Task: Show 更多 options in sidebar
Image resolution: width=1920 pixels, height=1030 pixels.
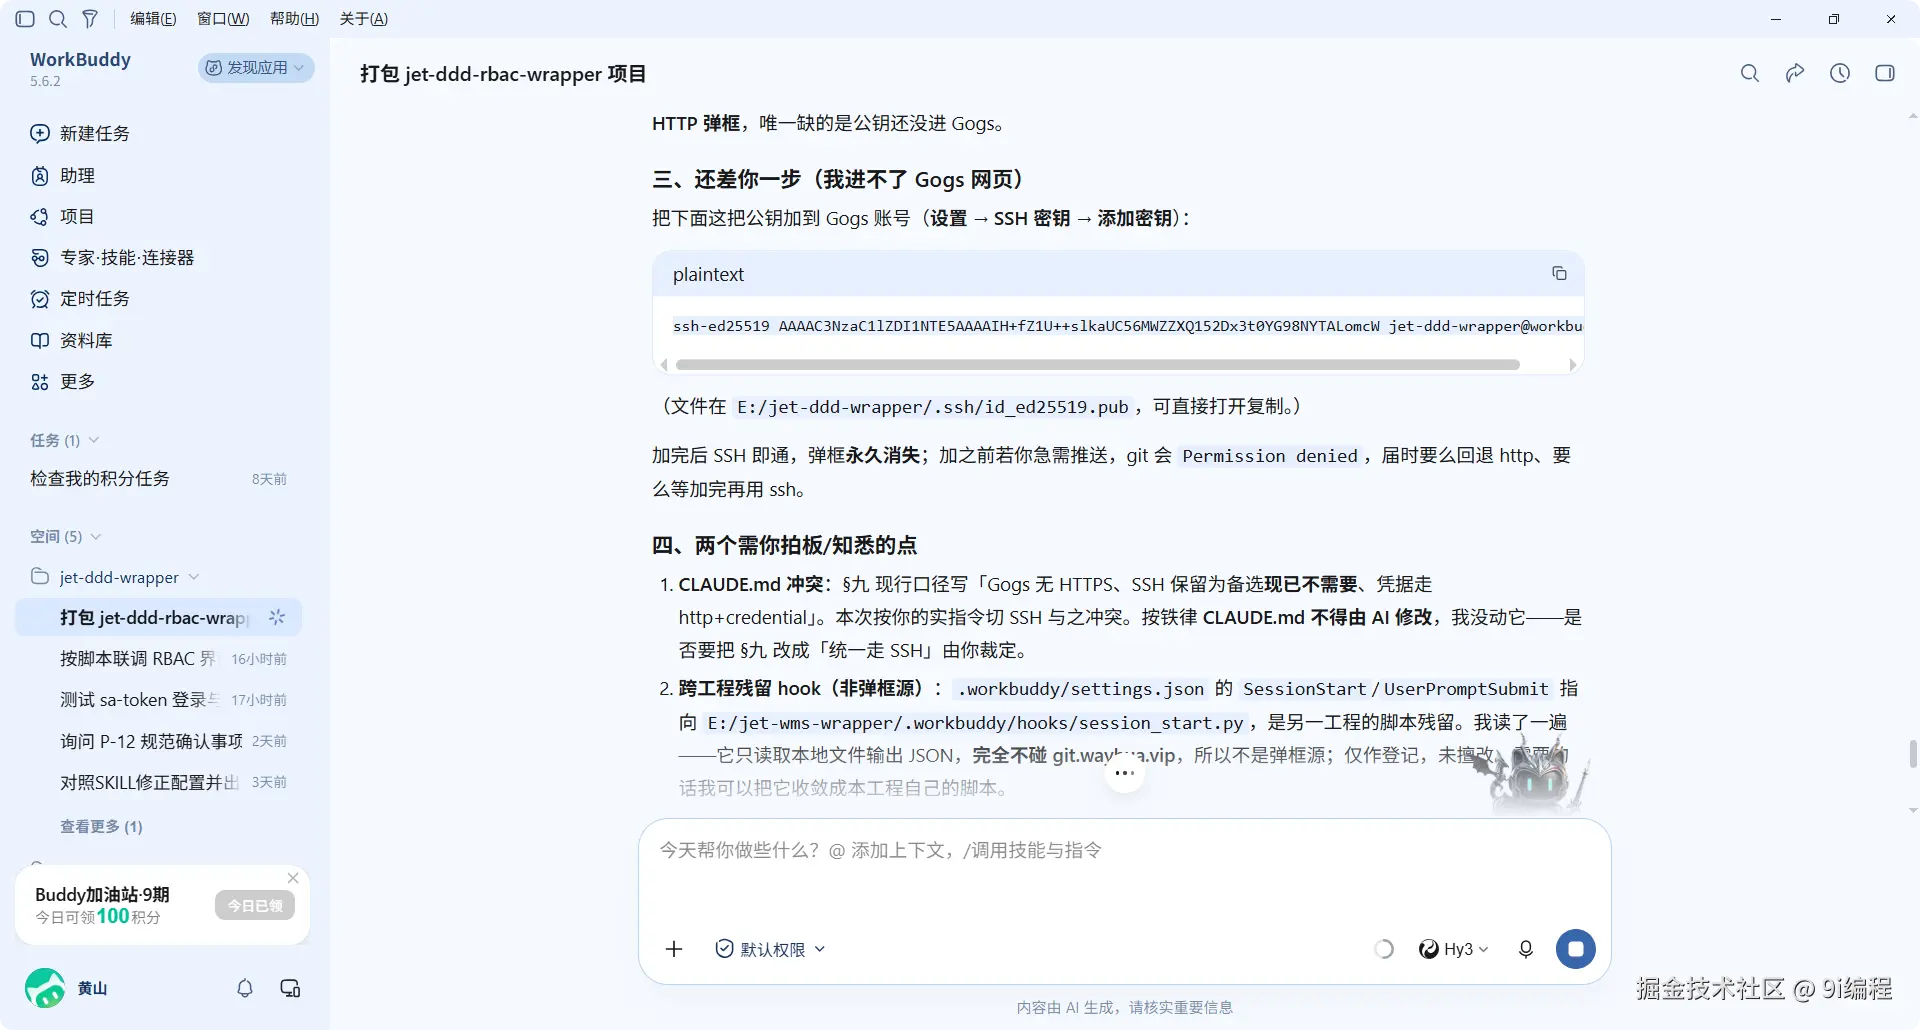Action: point(63,382)
